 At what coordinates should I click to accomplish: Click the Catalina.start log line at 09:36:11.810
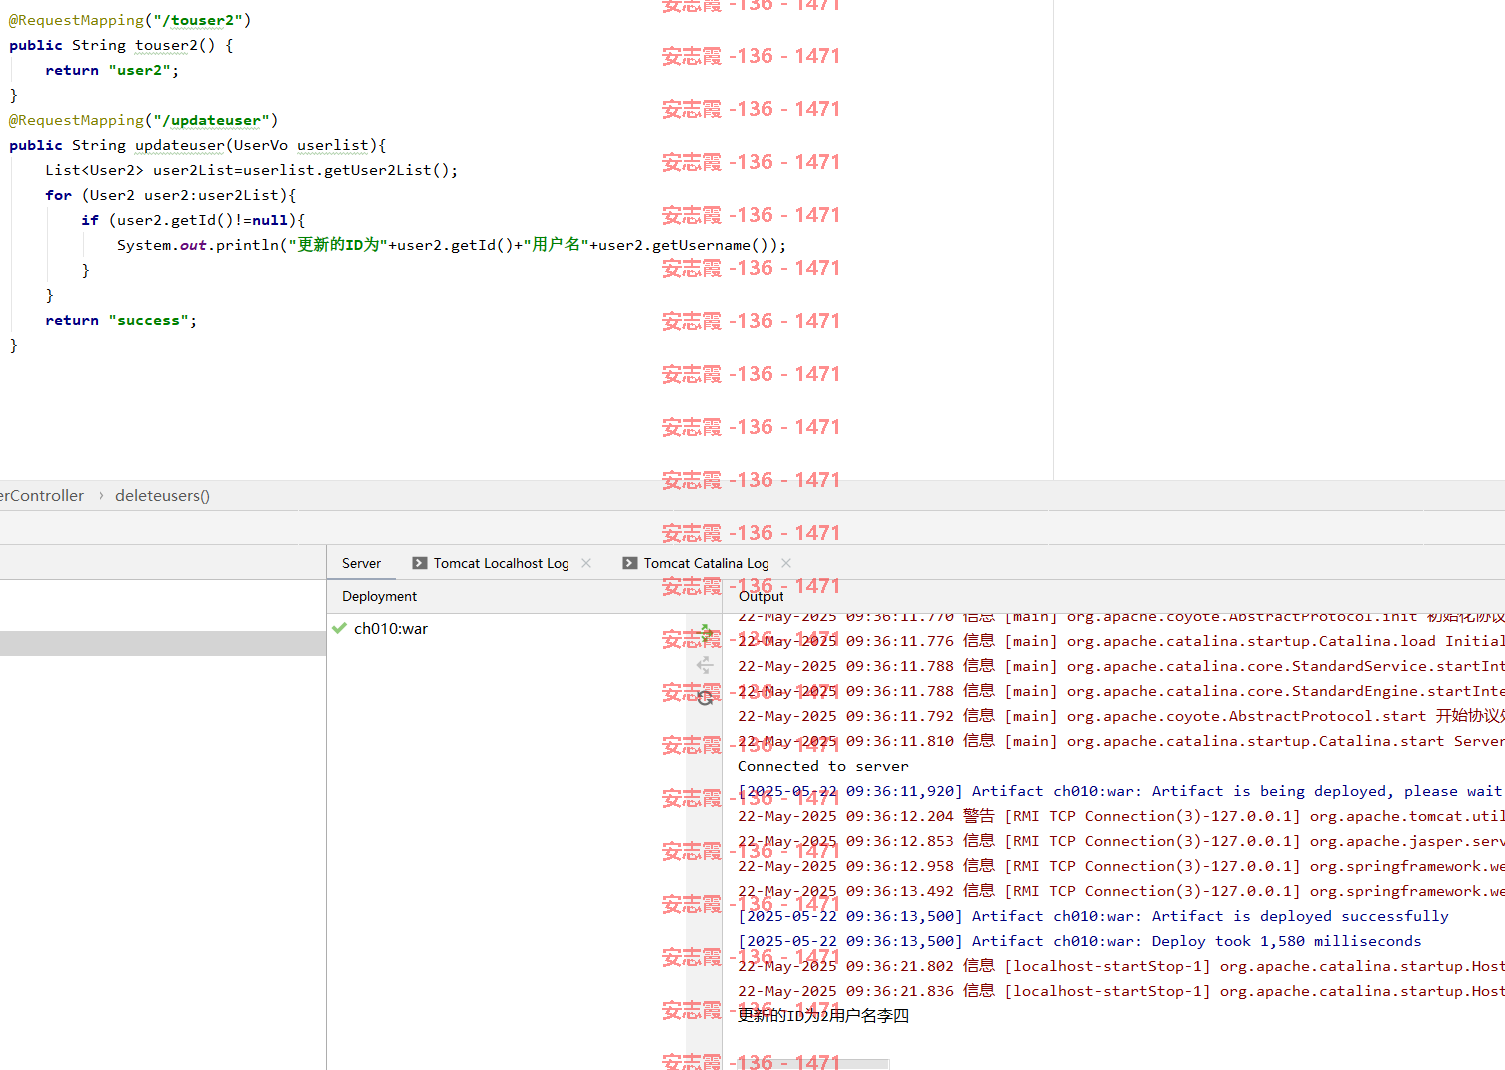pos(1121,741)
